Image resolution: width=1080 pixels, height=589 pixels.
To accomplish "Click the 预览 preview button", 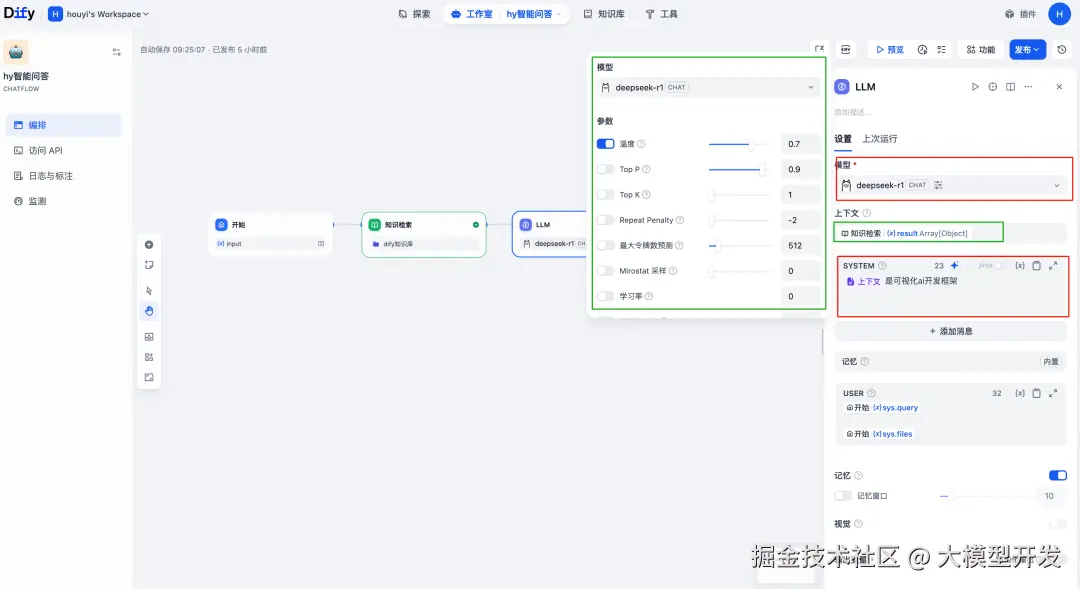I will (889, 50).
